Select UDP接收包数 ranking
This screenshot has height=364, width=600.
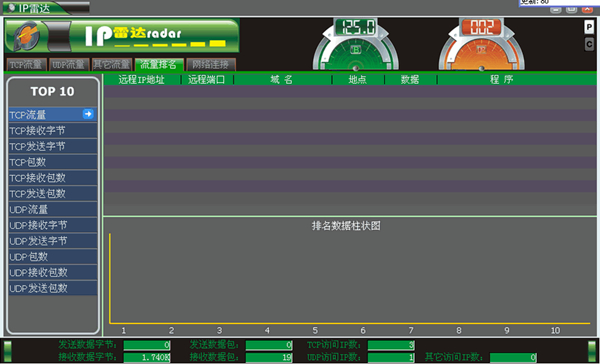[x=53, y=272]
